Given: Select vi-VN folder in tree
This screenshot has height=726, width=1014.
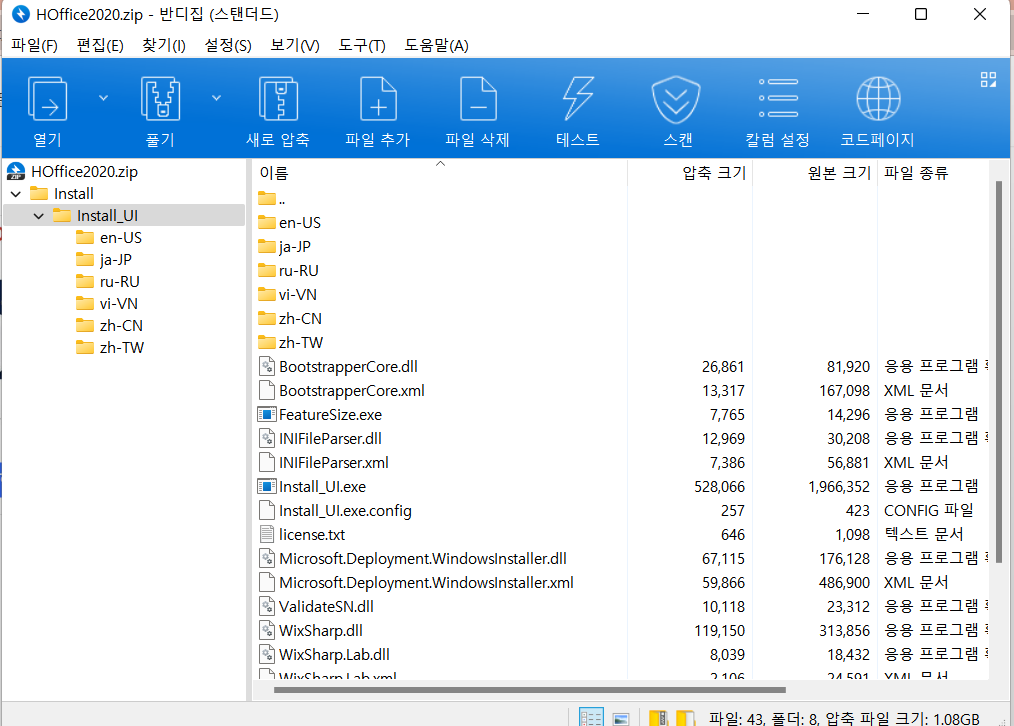Looking at the screenshot, I should coord(119,304).
